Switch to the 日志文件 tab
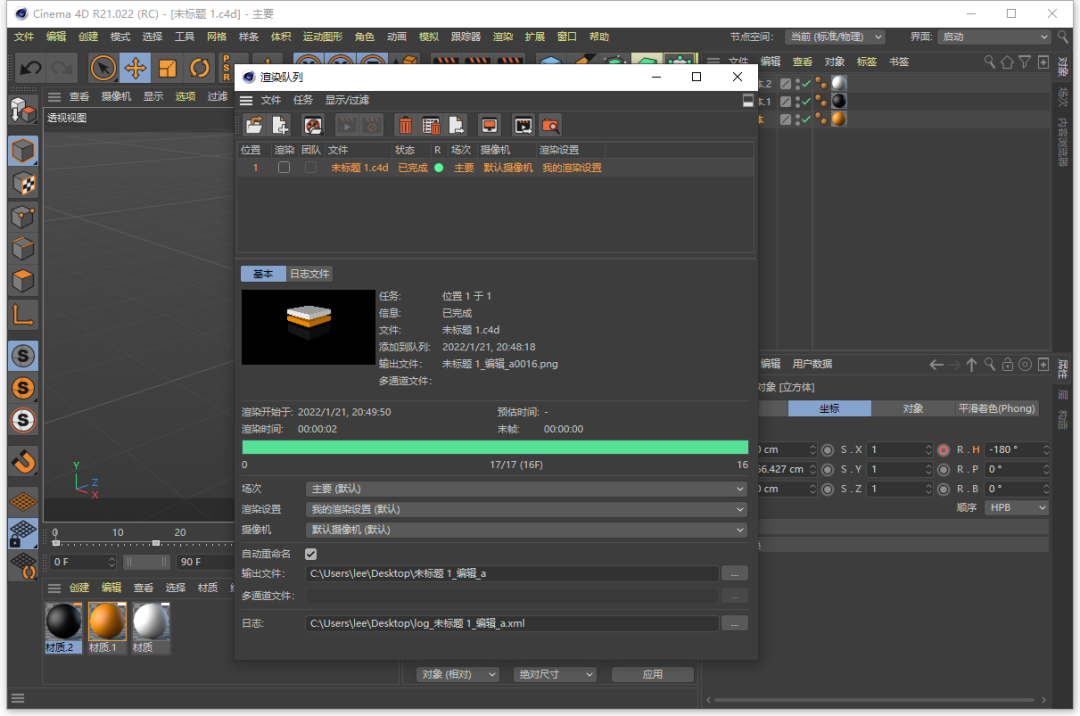The width and height of the screenshot is (1080, 716). click(309, 274)
